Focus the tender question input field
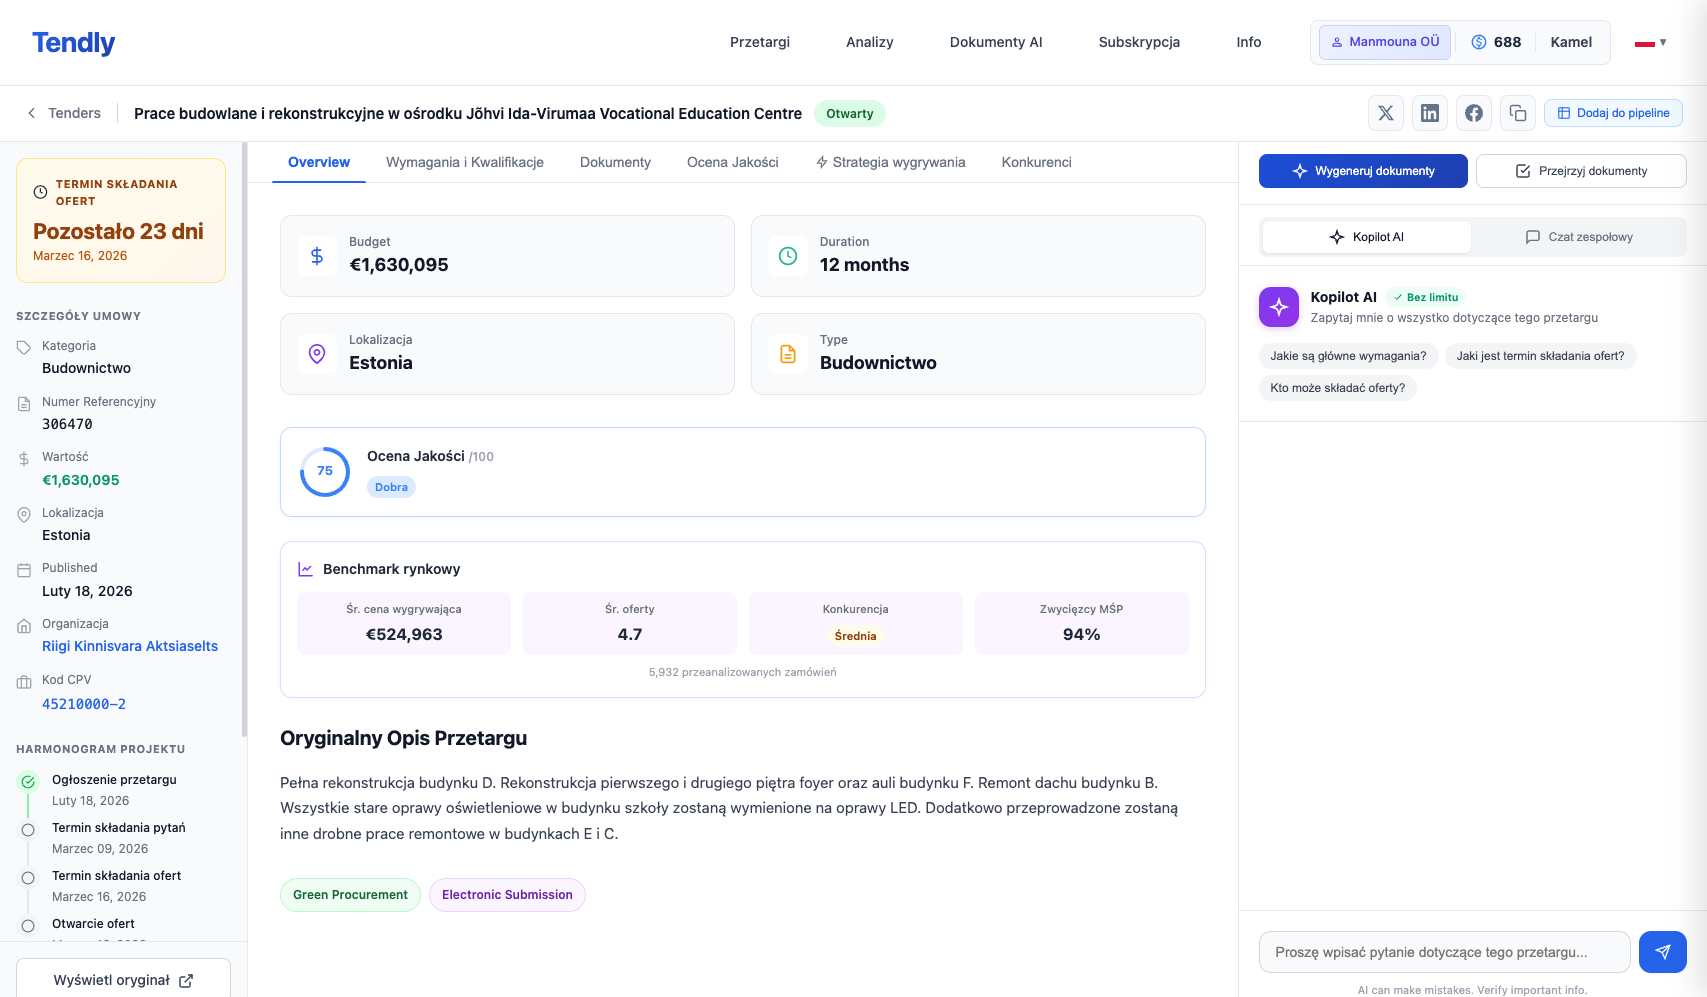The width and height of the screenshot is (1707, 997). 1443,952
